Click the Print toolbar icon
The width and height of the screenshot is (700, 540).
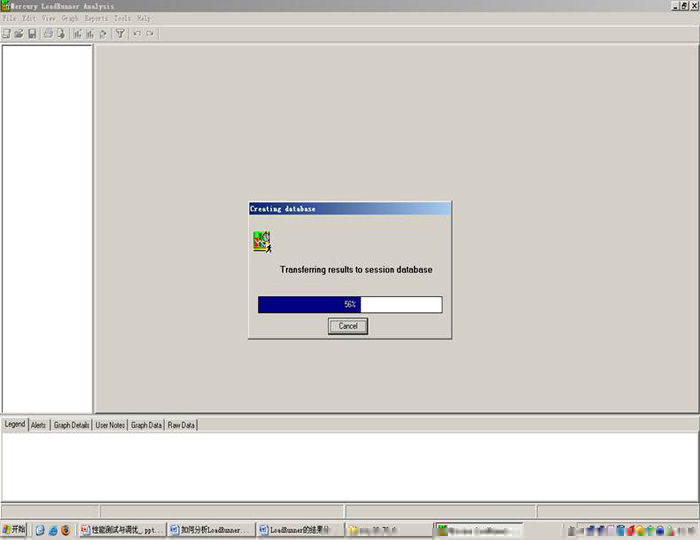click(x=48, y=33)
